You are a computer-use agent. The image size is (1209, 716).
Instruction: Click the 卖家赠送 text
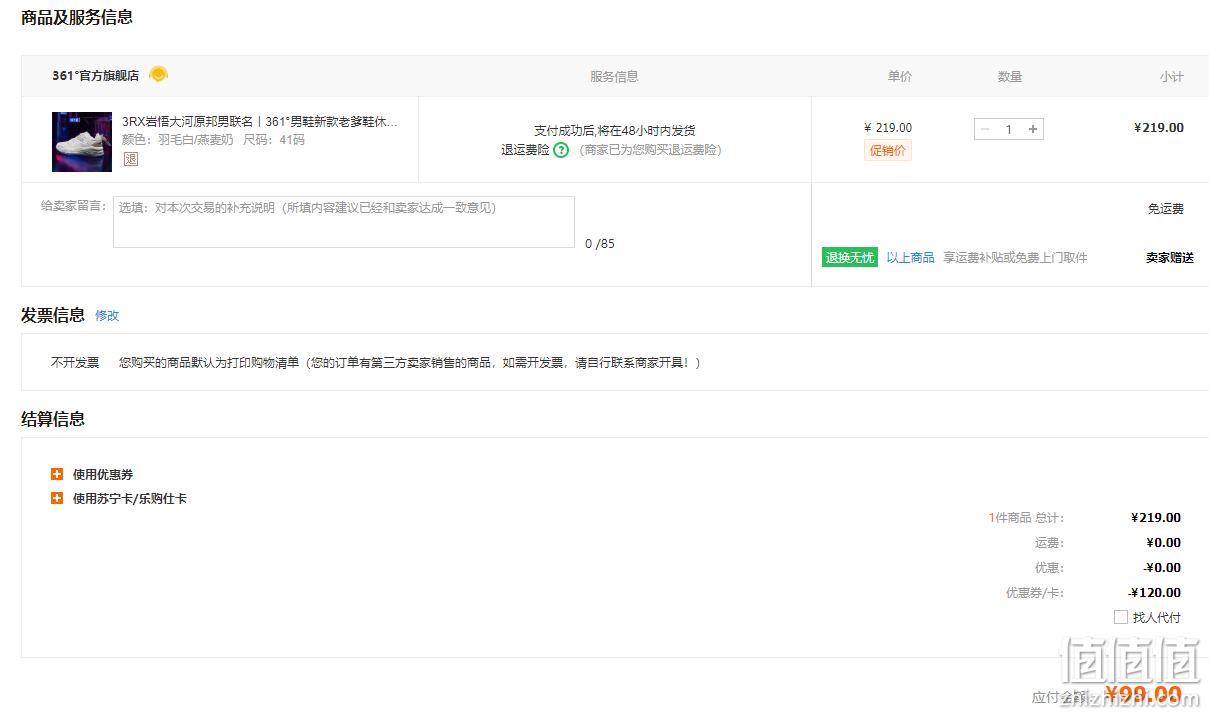tap(1170, 257)
